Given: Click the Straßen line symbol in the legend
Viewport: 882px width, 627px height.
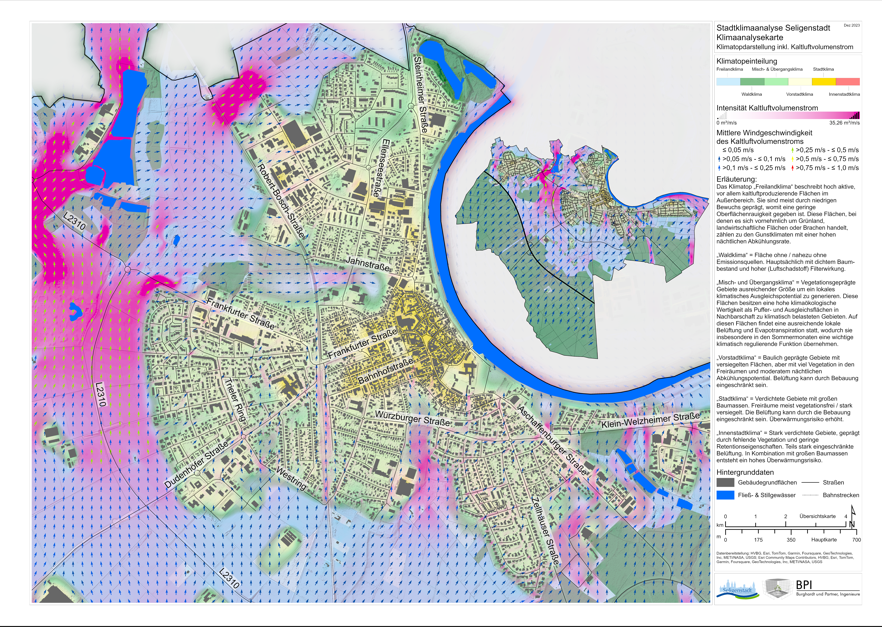Looking at the screenshot, I should [x=810, y=483].
